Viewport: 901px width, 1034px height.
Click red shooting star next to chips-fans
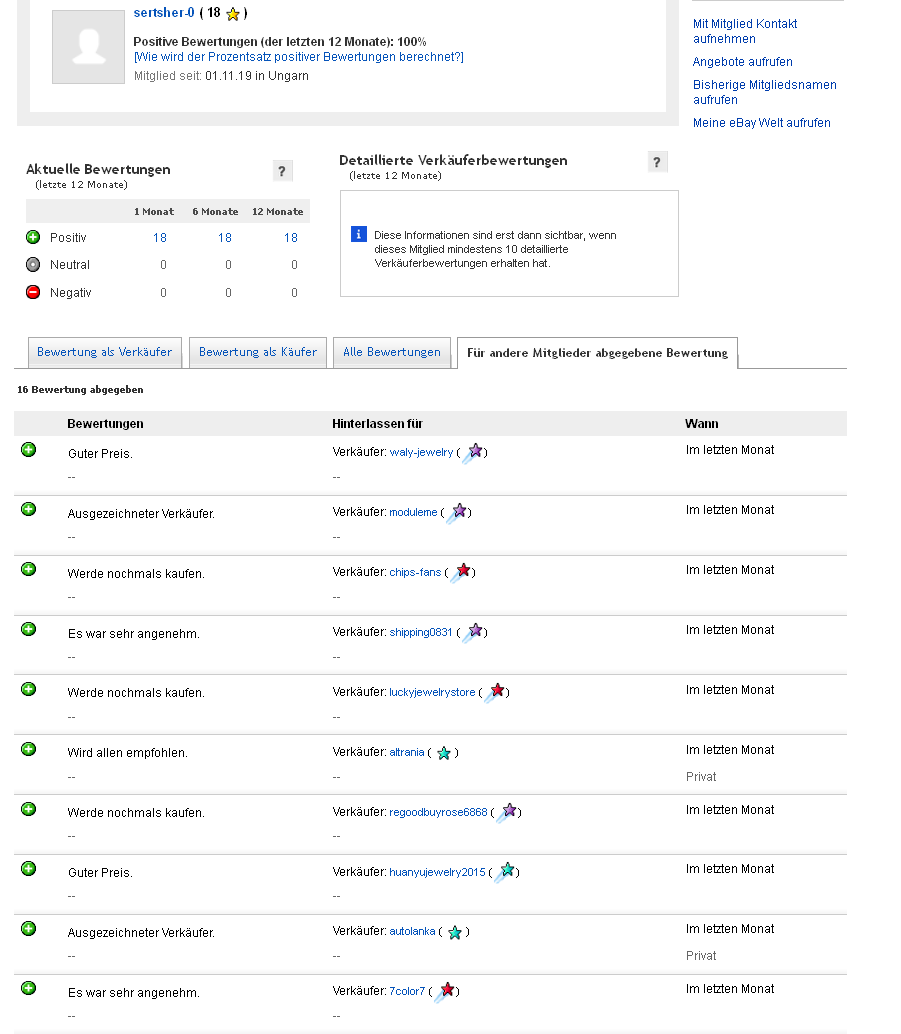(x=460, y=574)
